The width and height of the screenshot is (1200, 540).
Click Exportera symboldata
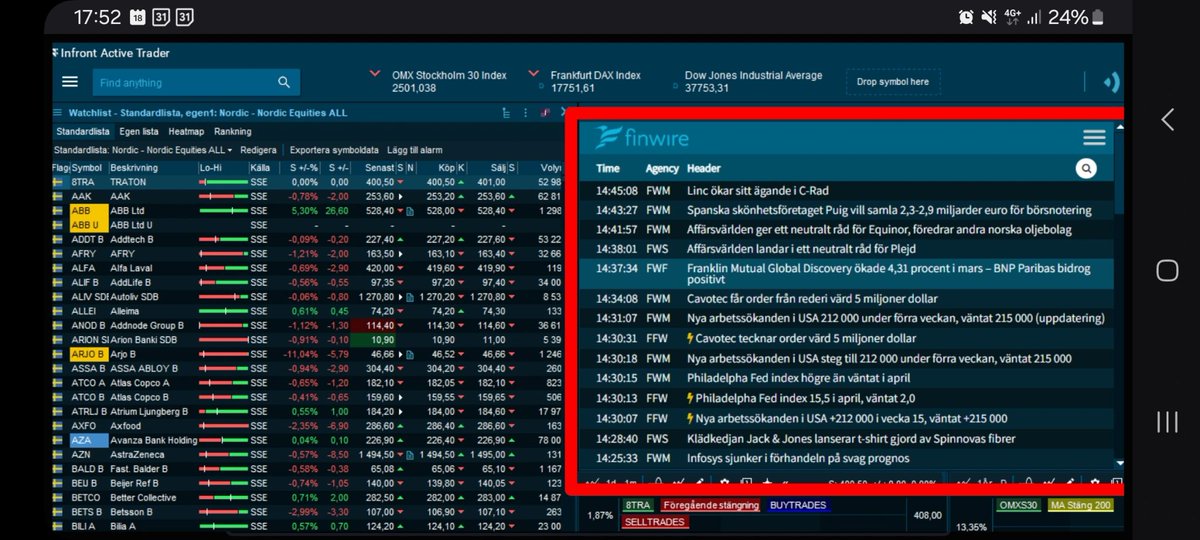pyautogui.click(x=334, y=150)
